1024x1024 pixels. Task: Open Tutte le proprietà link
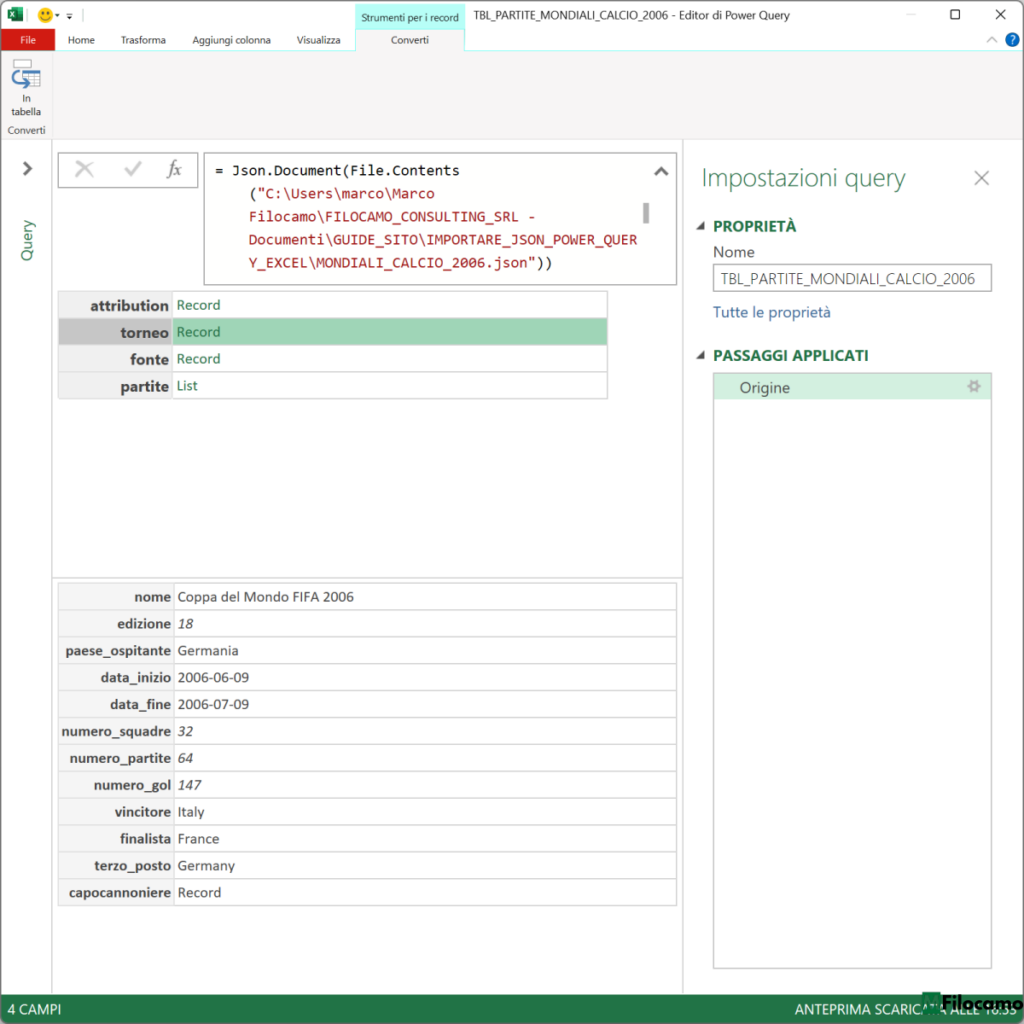771,312
